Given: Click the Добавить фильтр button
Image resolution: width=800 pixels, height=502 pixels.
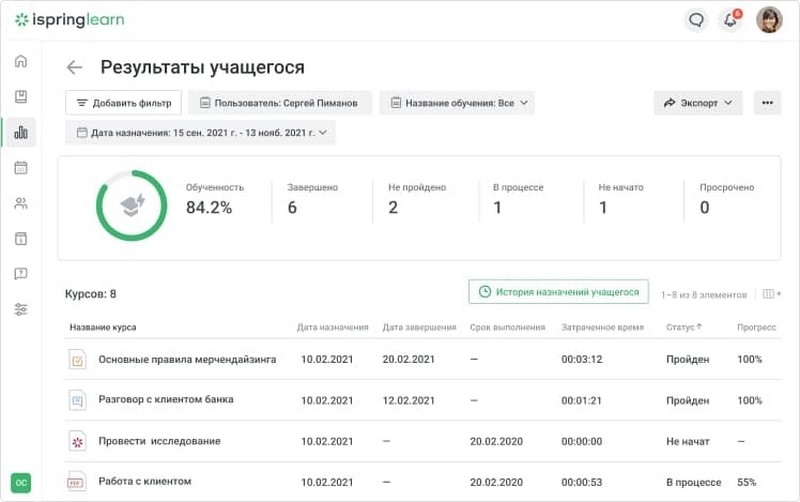Looking at the screenshot, I should 123,103.
